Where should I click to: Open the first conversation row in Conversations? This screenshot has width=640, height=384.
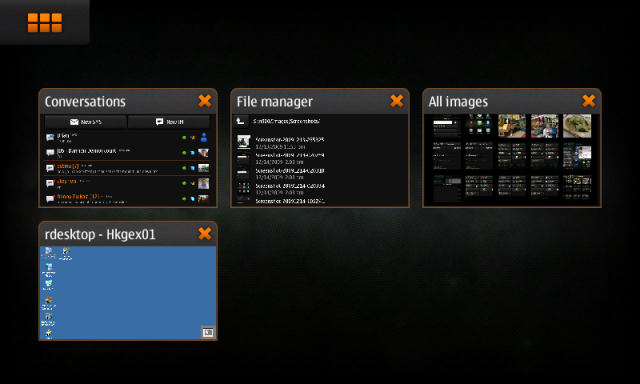pyautogui.click(x=127, y=138)
